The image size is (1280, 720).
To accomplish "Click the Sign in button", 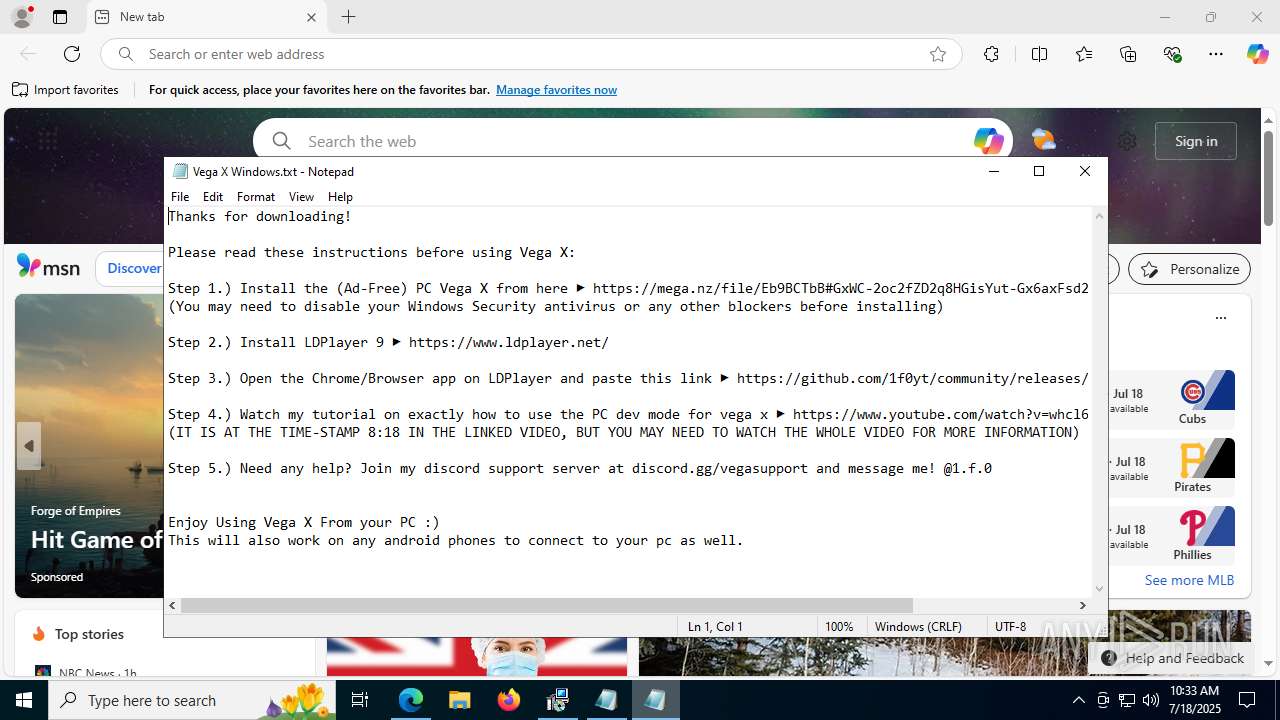I will point(1196,141).
